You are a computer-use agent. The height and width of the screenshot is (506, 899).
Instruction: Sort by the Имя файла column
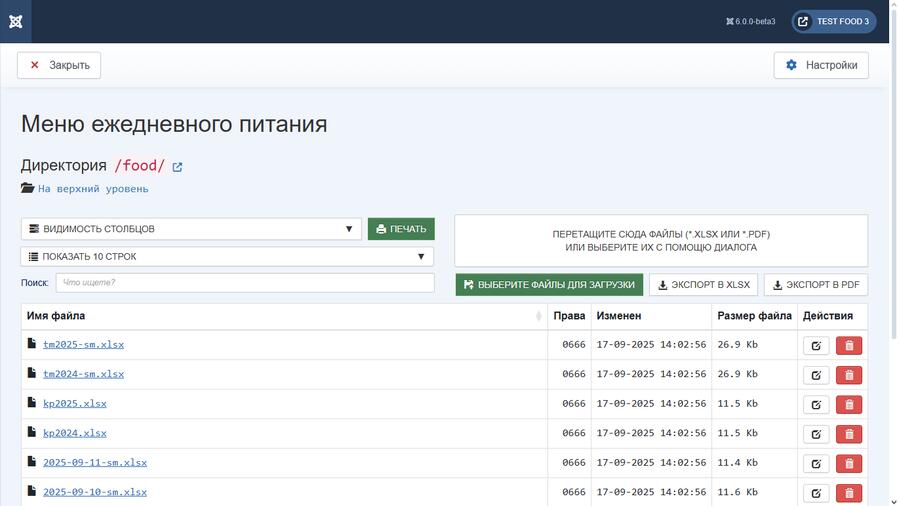coord(284,316)
